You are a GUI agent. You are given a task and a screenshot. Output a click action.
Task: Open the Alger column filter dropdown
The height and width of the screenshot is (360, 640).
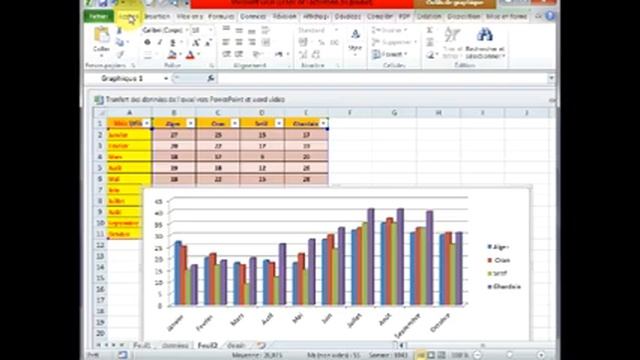pyautogui.click(x=191, y=123)
